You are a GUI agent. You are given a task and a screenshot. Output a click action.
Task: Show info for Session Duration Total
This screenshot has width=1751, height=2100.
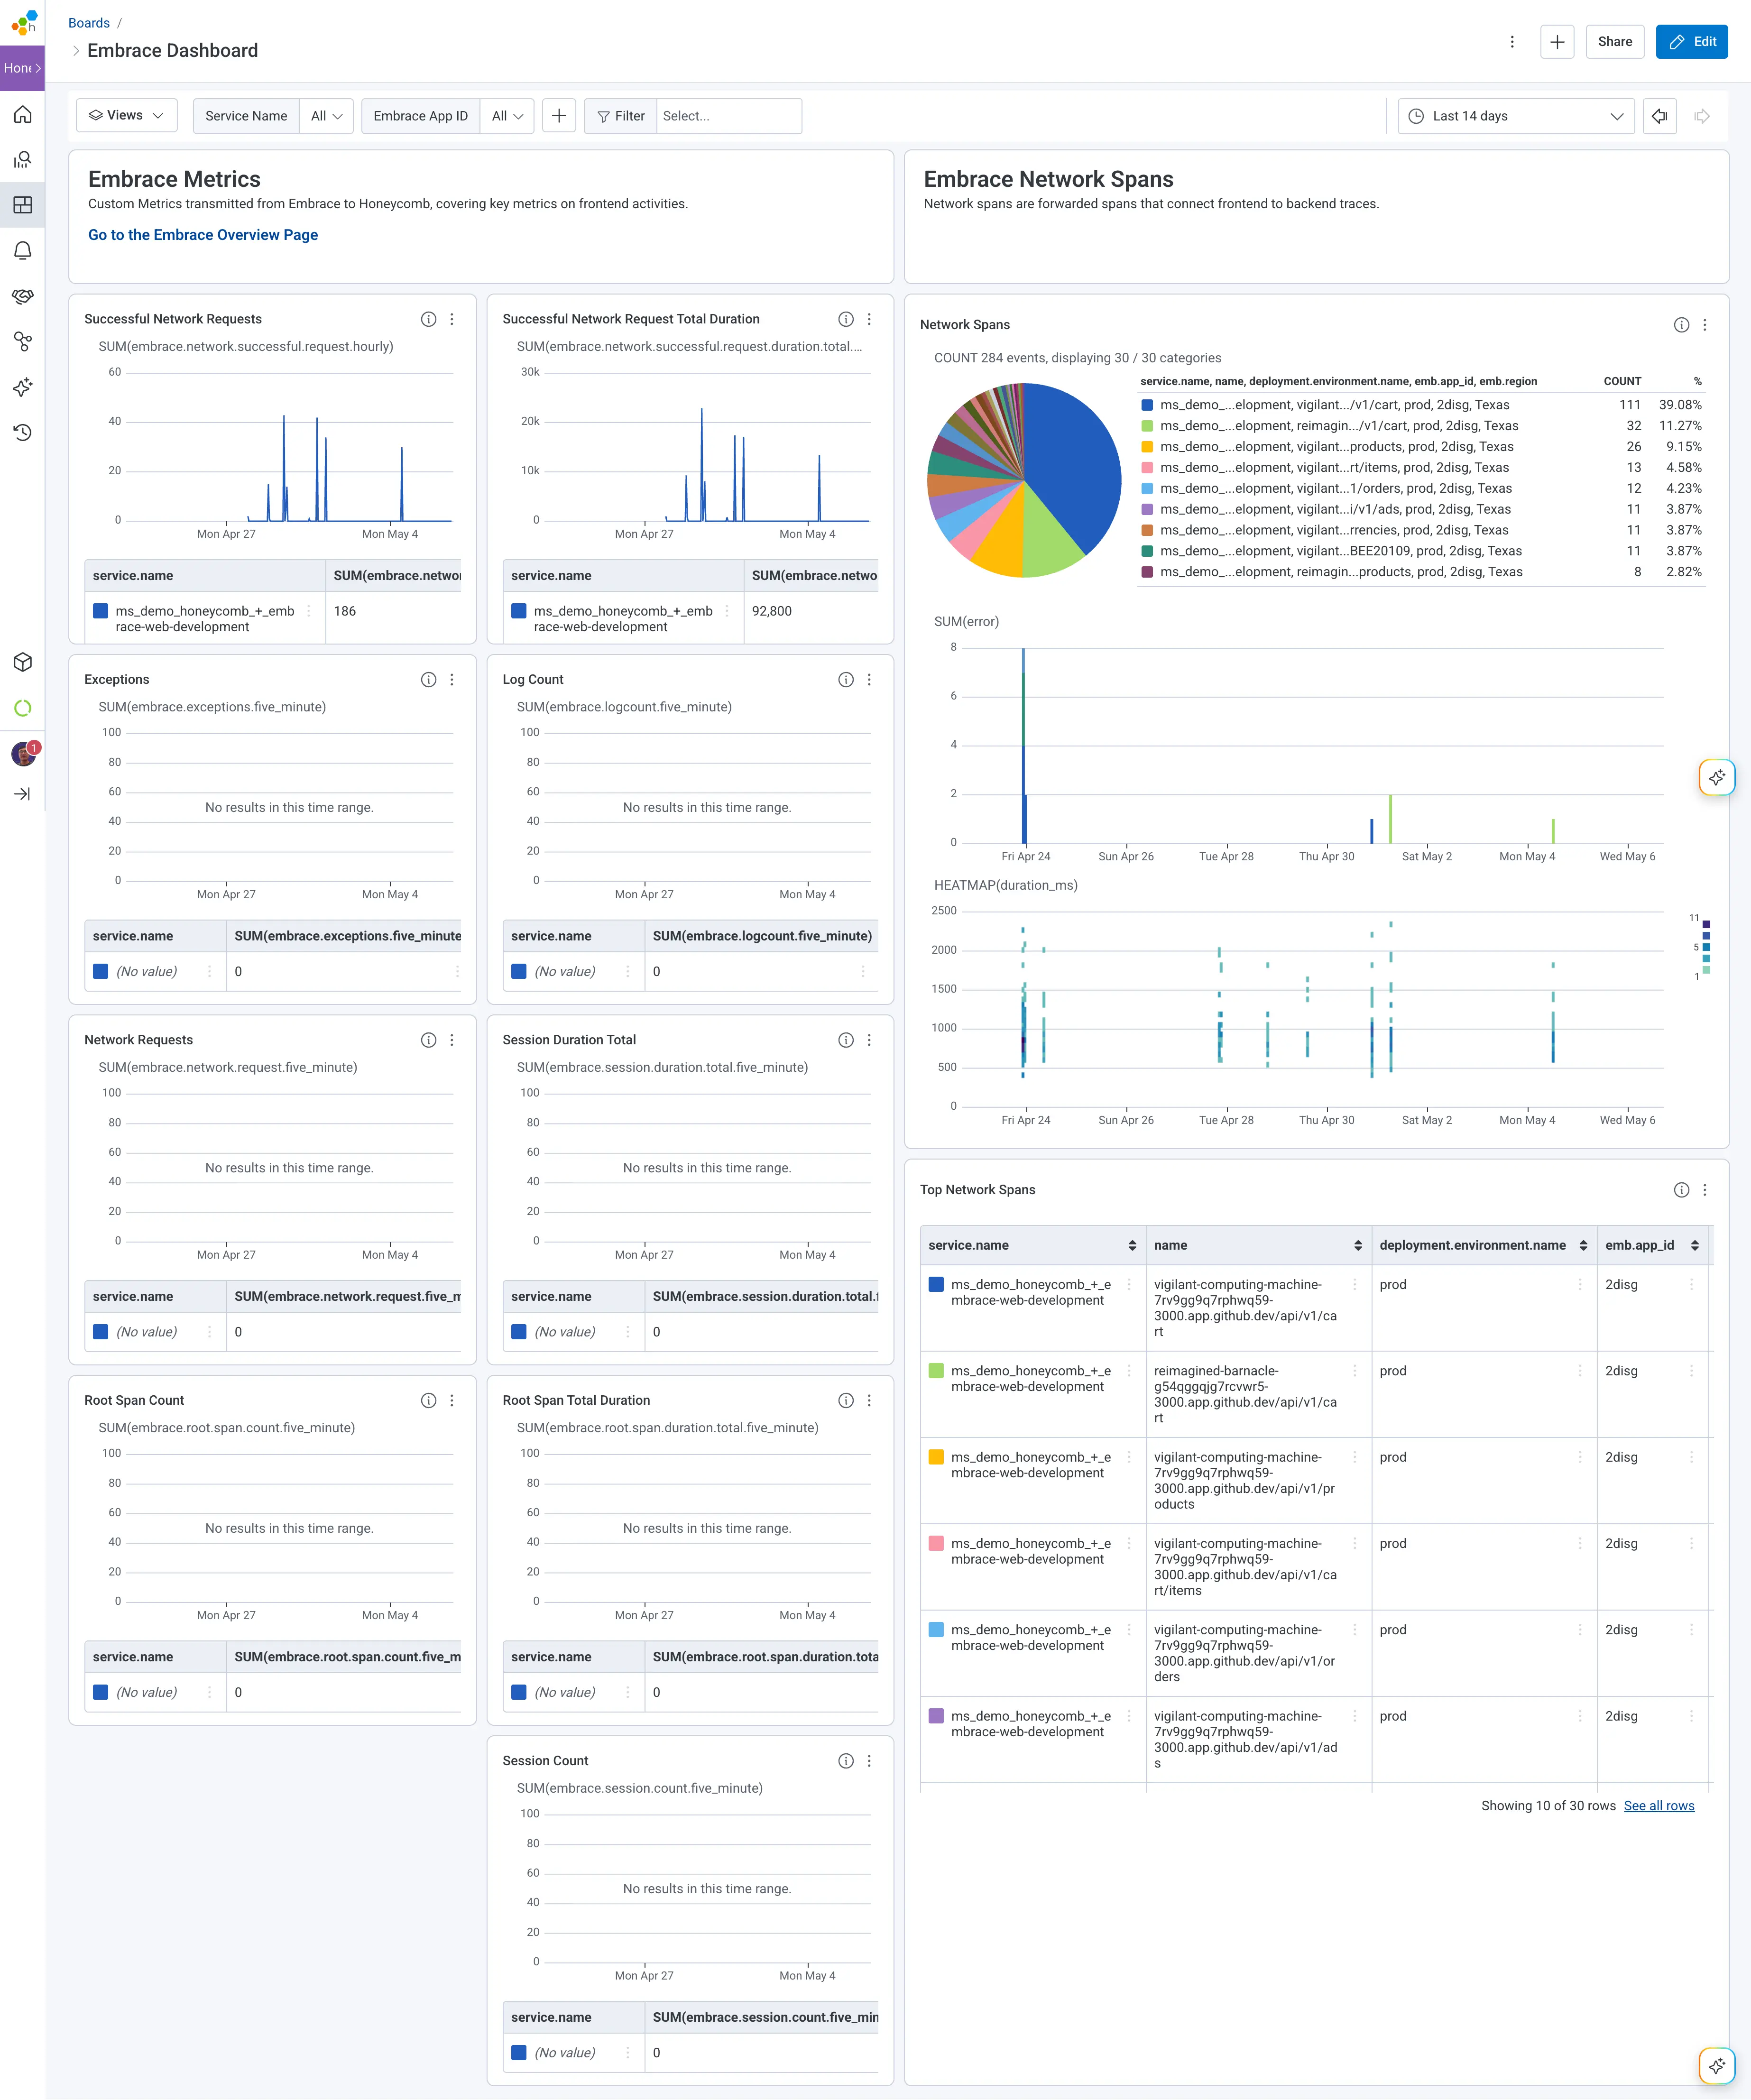point(845,1040)
